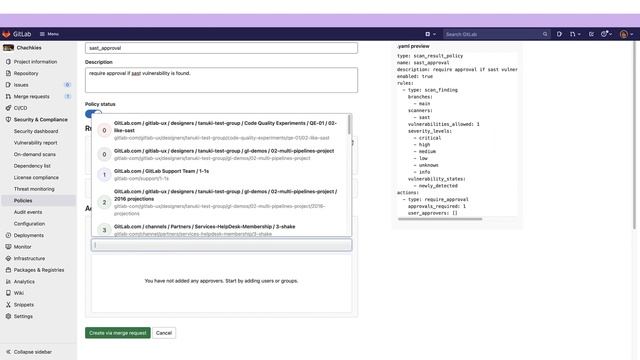The height and width of the screenshot is (360, 640).
Task: Select 2016 projections group option
Action: (x=220, y=202)
